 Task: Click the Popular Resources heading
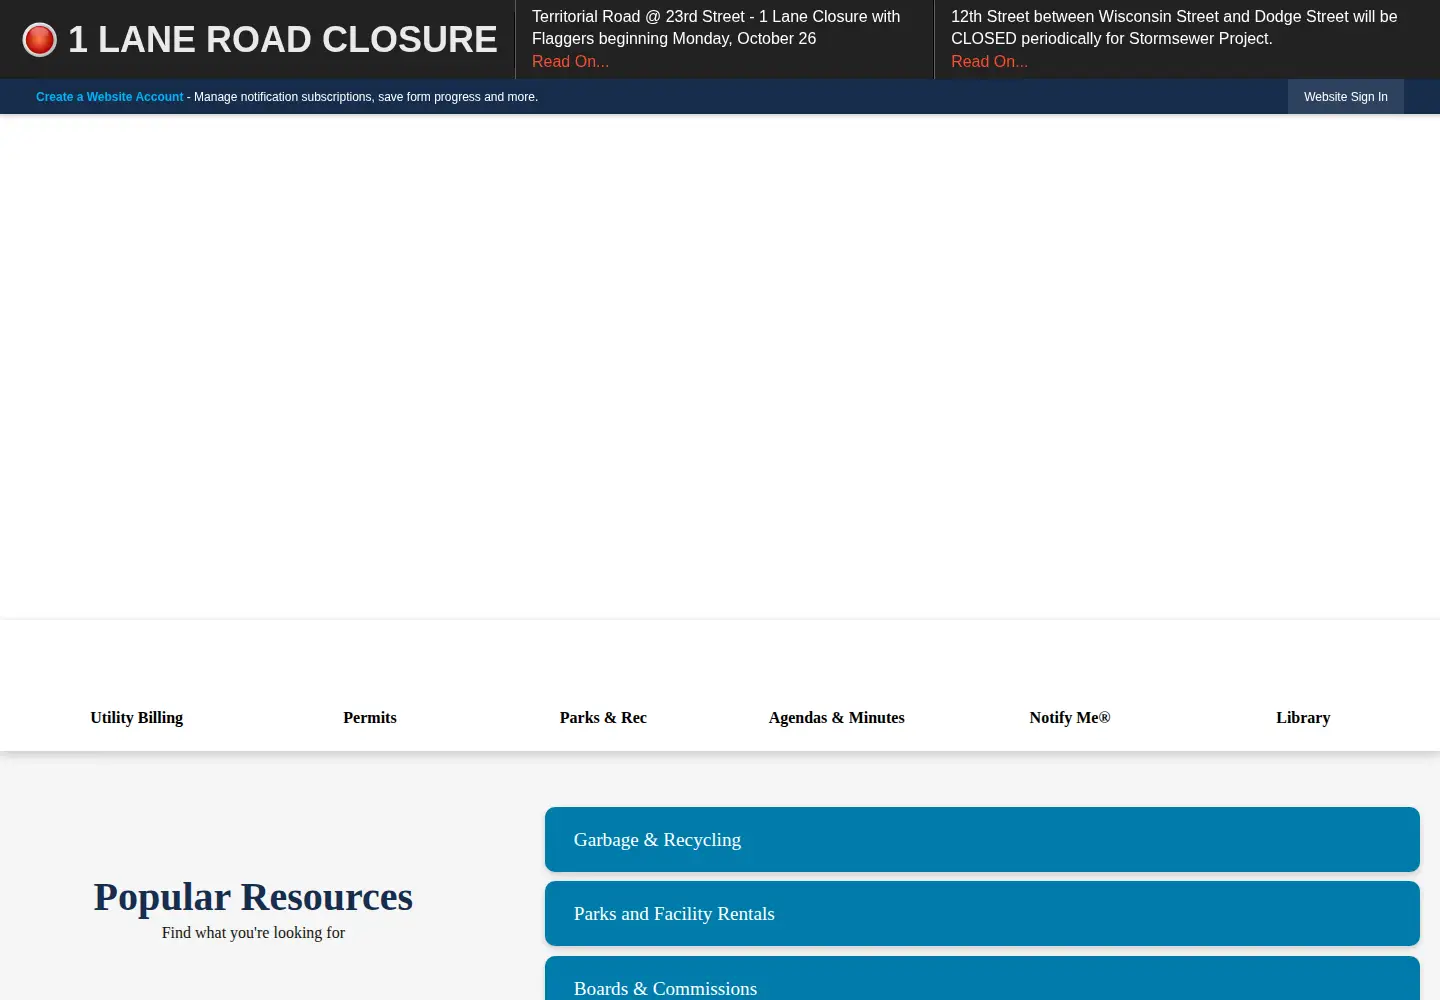(253, 897)
